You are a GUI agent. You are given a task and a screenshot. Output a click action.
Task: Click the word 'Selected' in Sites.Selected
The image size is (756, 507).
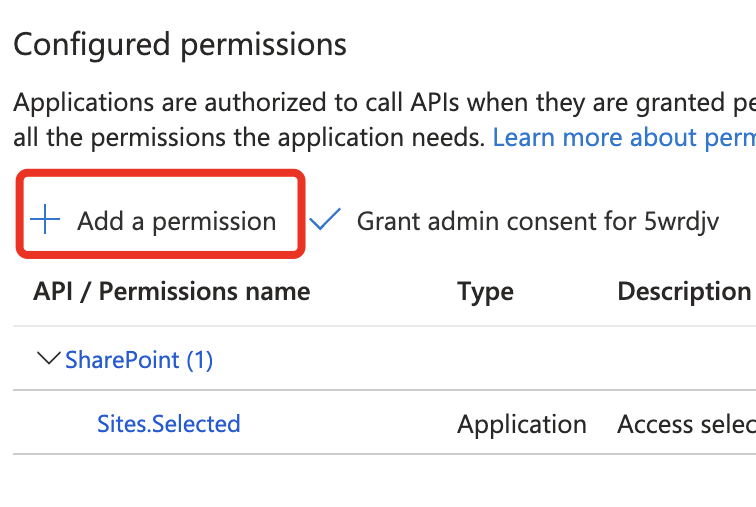[196, 424]
